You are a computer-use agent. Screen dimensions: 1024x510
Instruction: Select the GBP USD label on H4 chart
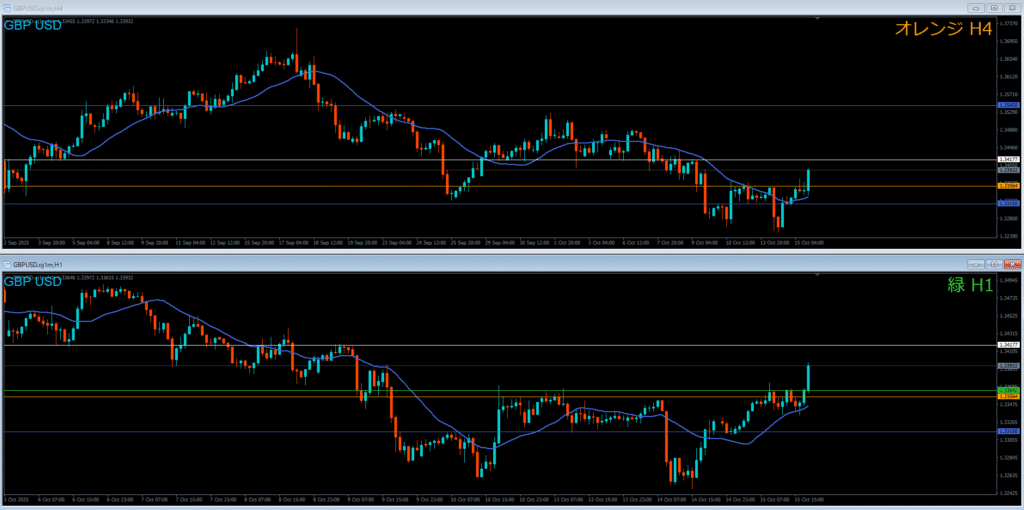(x=33, y=26)
